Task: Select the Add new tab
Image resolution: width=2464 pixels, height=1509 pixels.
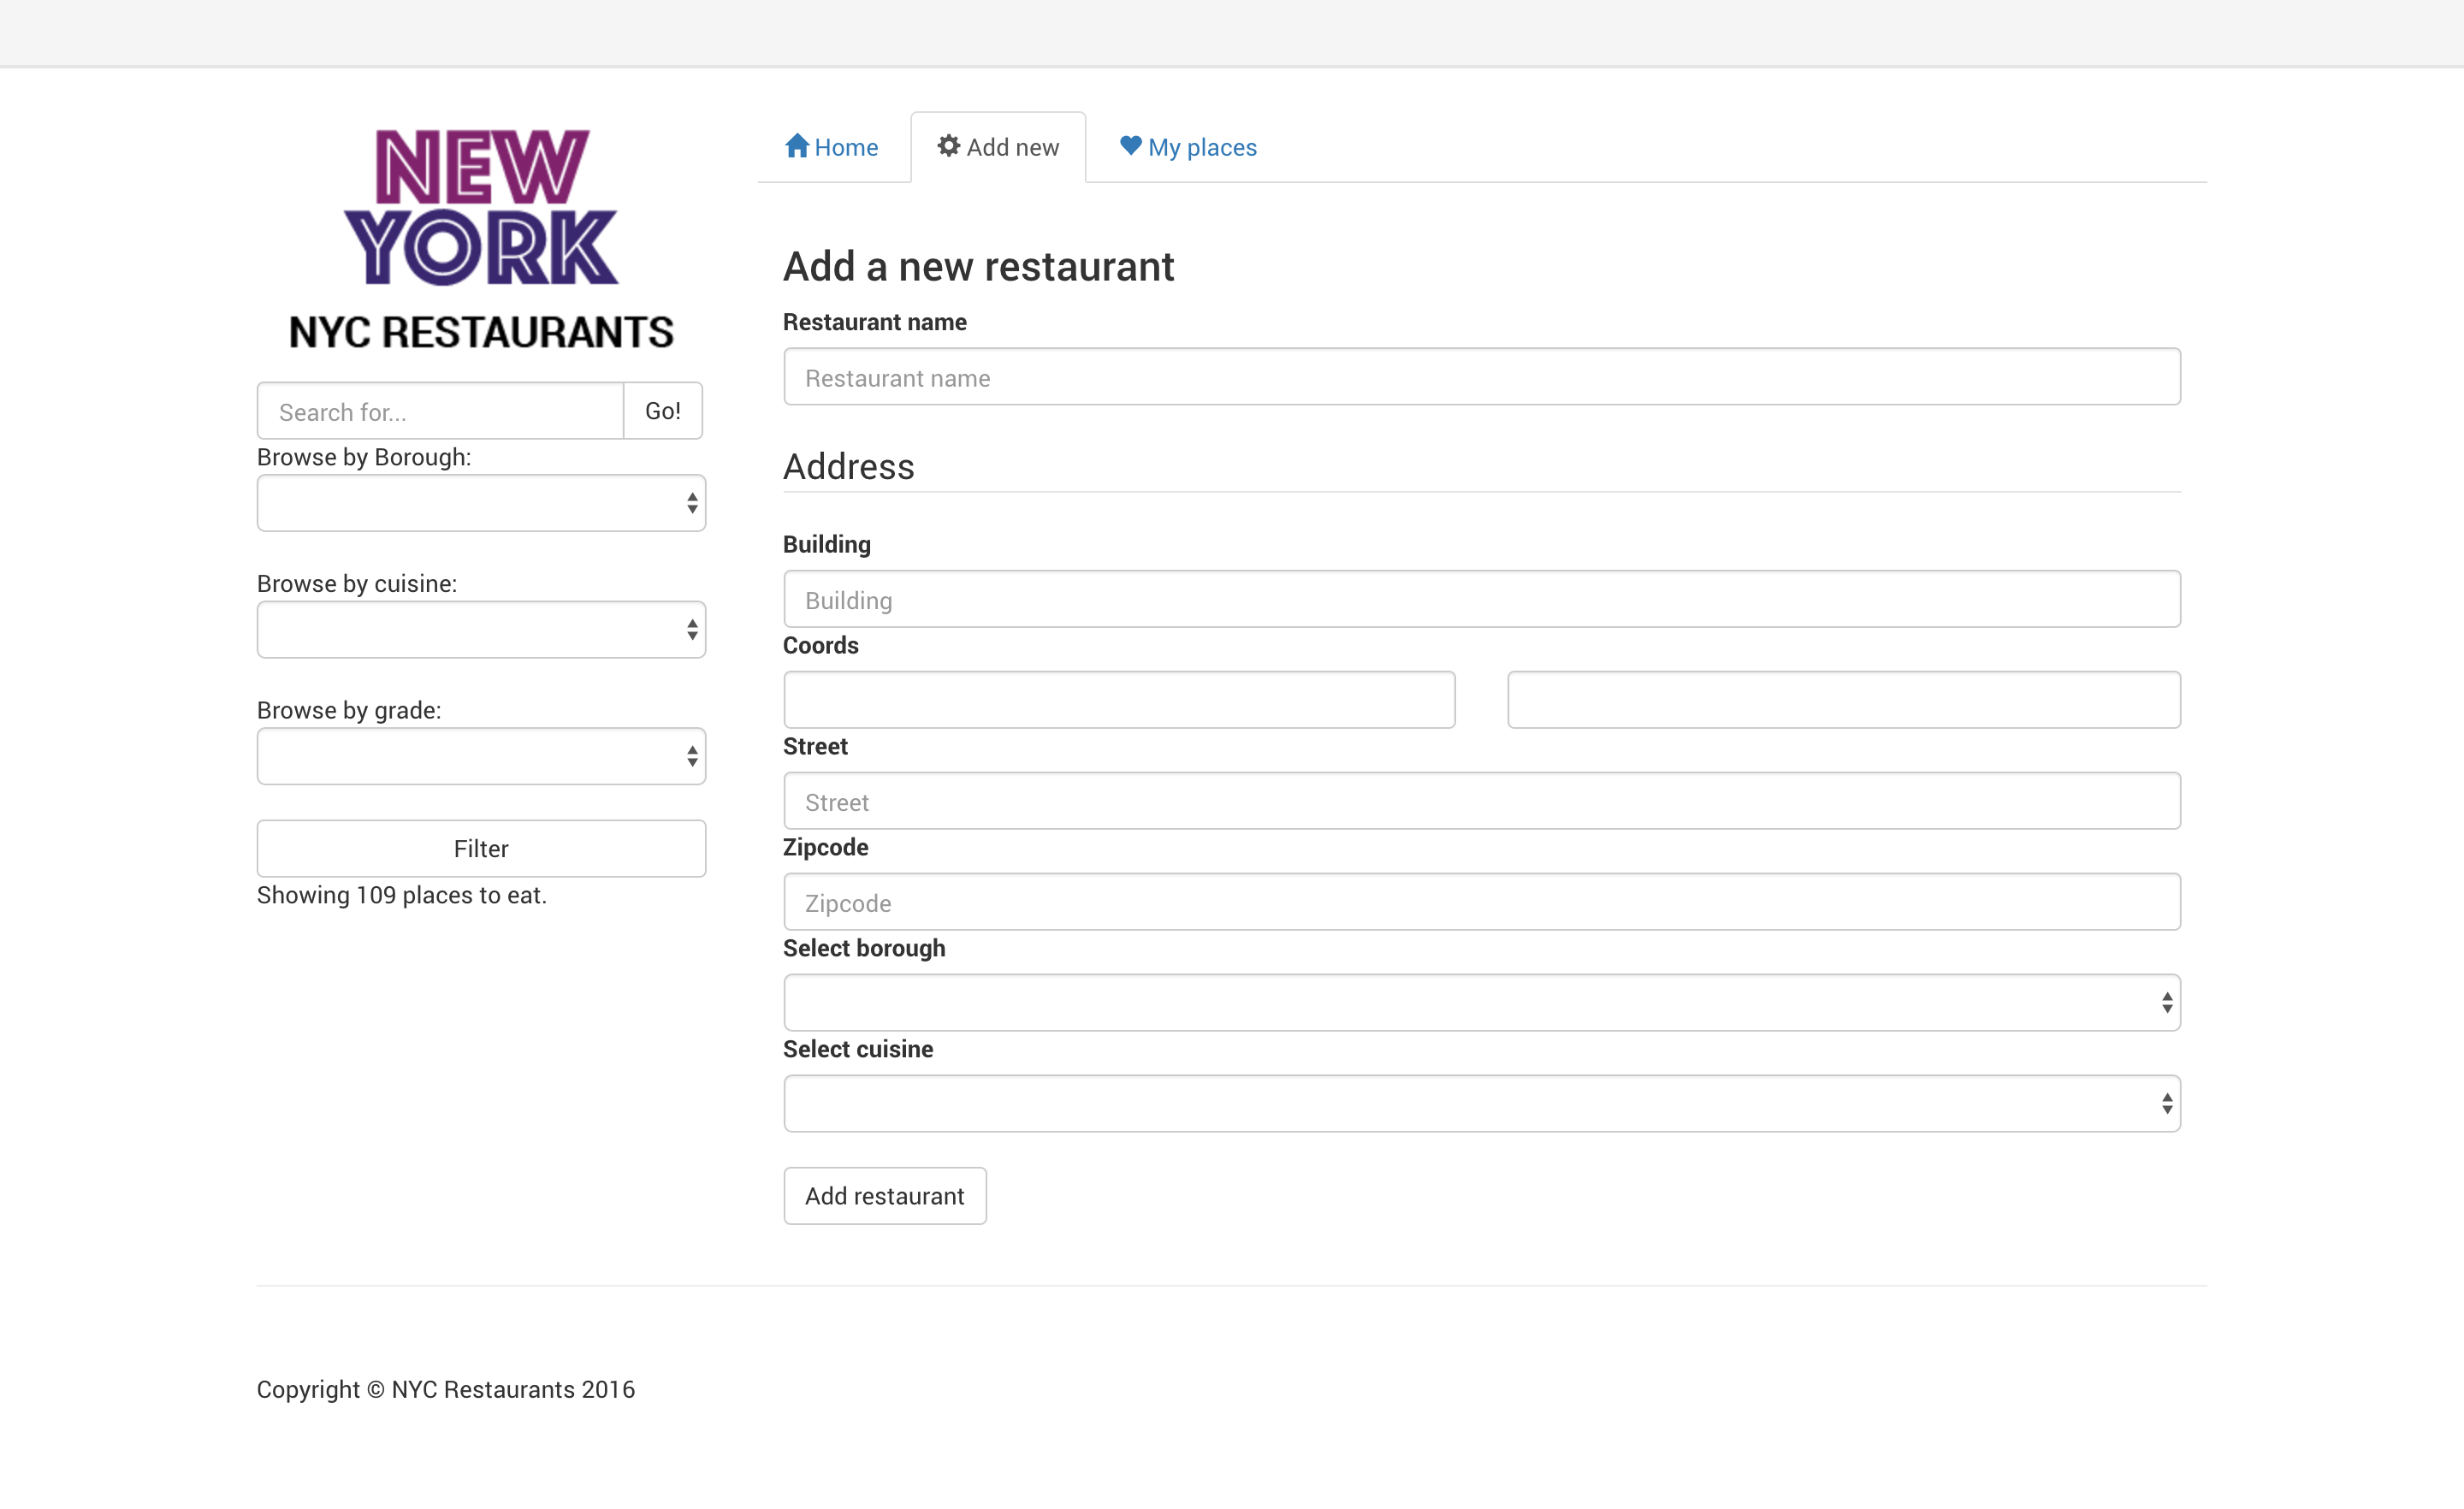Action: click(998, 148)
